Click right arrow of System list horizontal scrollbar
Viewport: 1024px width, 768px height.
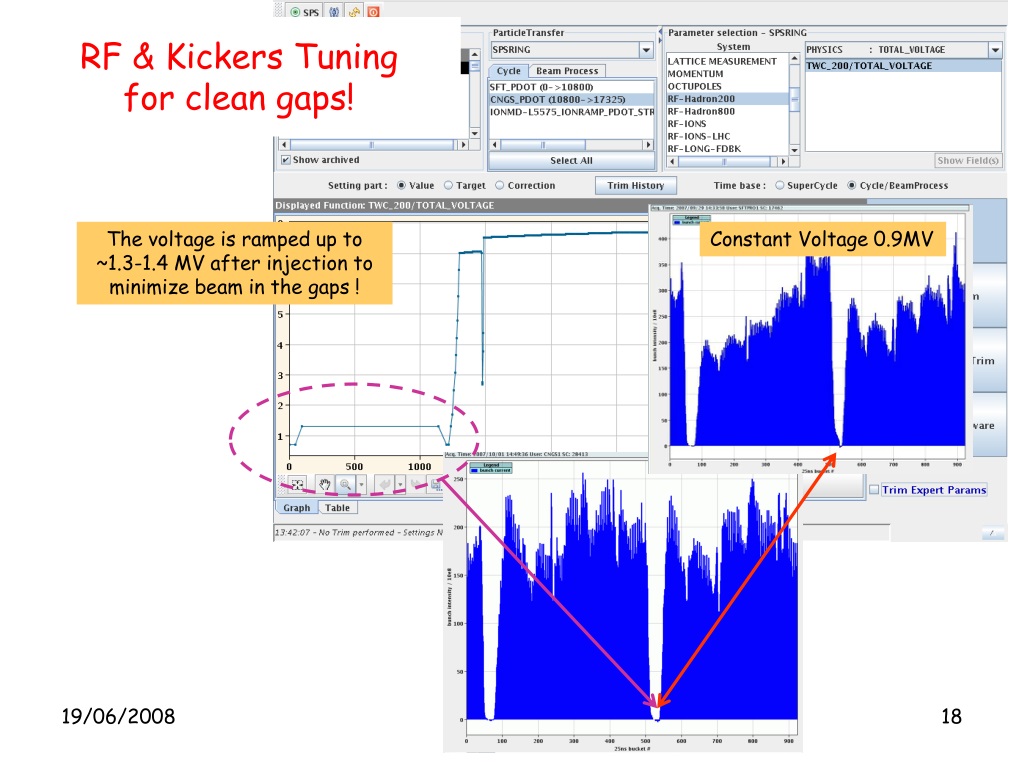click(x=784, y=161)
